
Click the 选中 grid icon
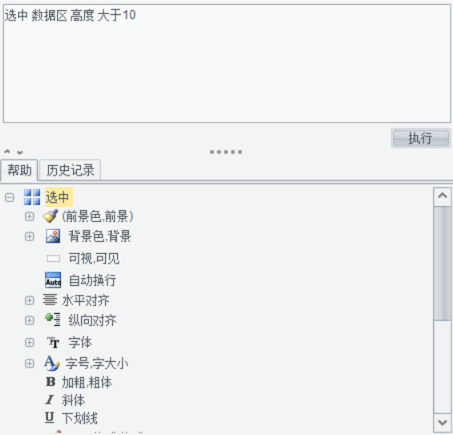32,197
